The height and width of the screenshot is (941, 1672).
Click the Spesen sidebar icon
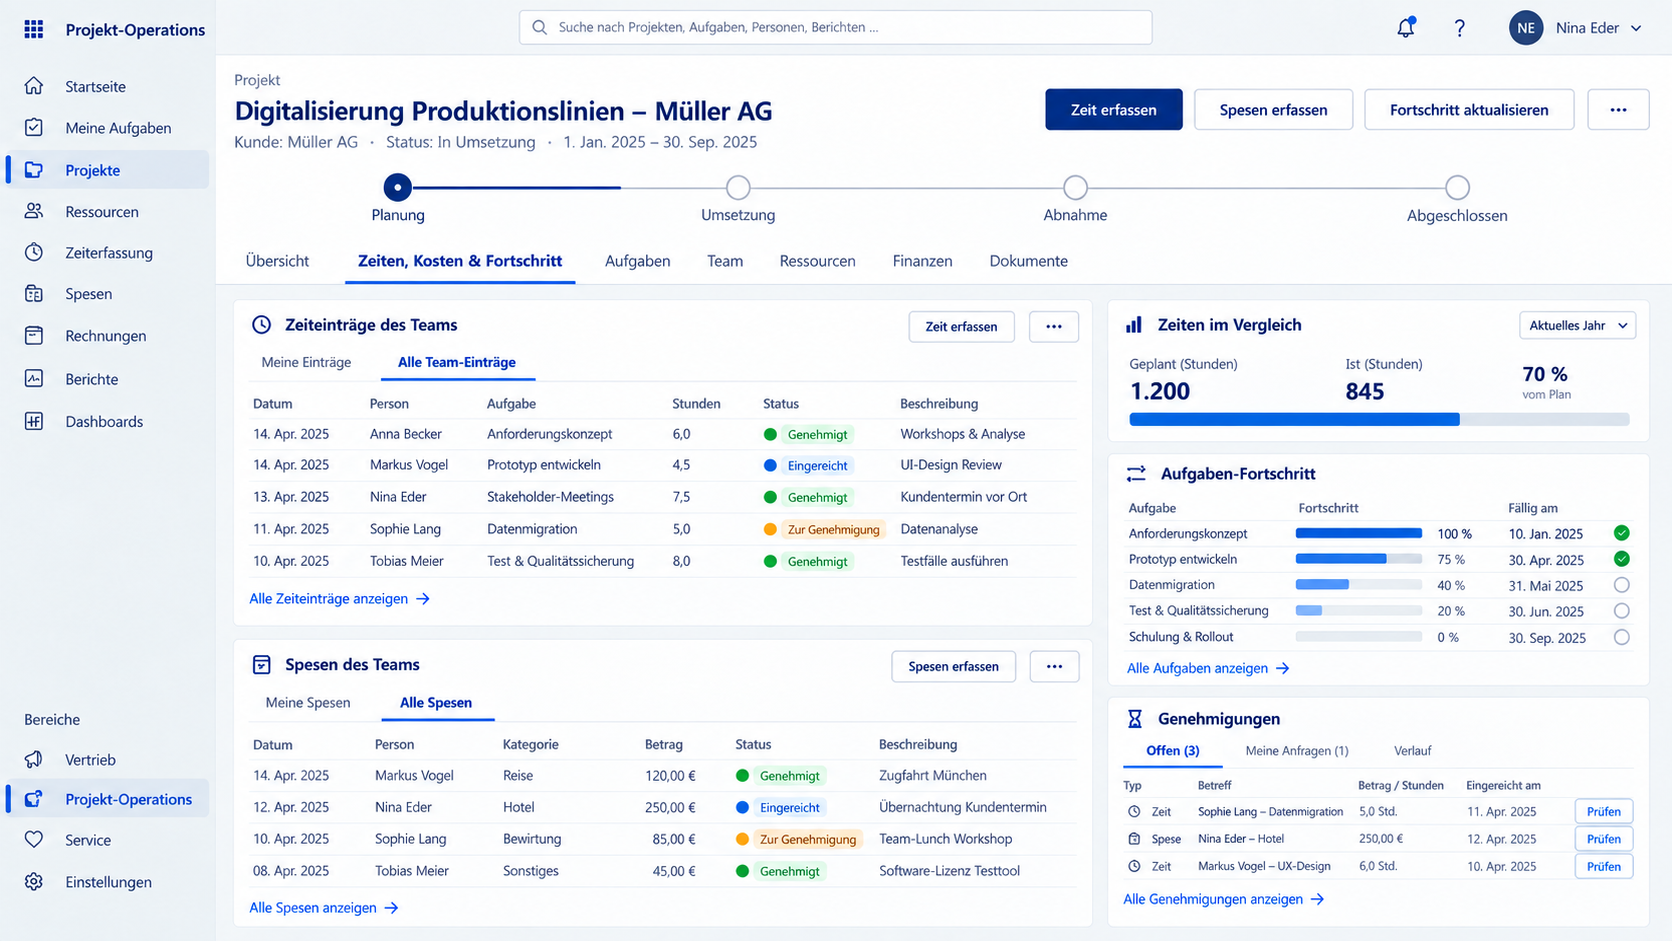click(34, 293)
